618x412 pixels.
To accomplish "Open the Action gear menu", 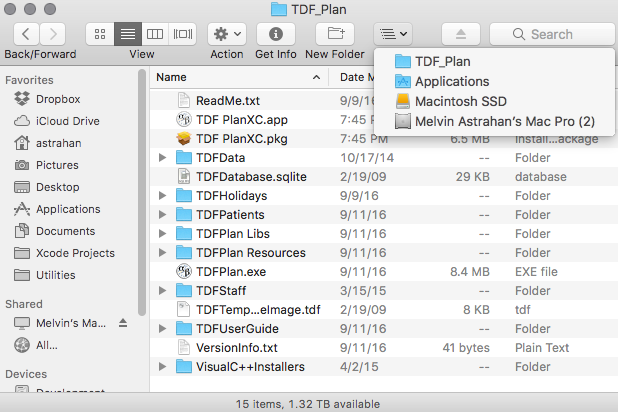I will click(226, 34).
